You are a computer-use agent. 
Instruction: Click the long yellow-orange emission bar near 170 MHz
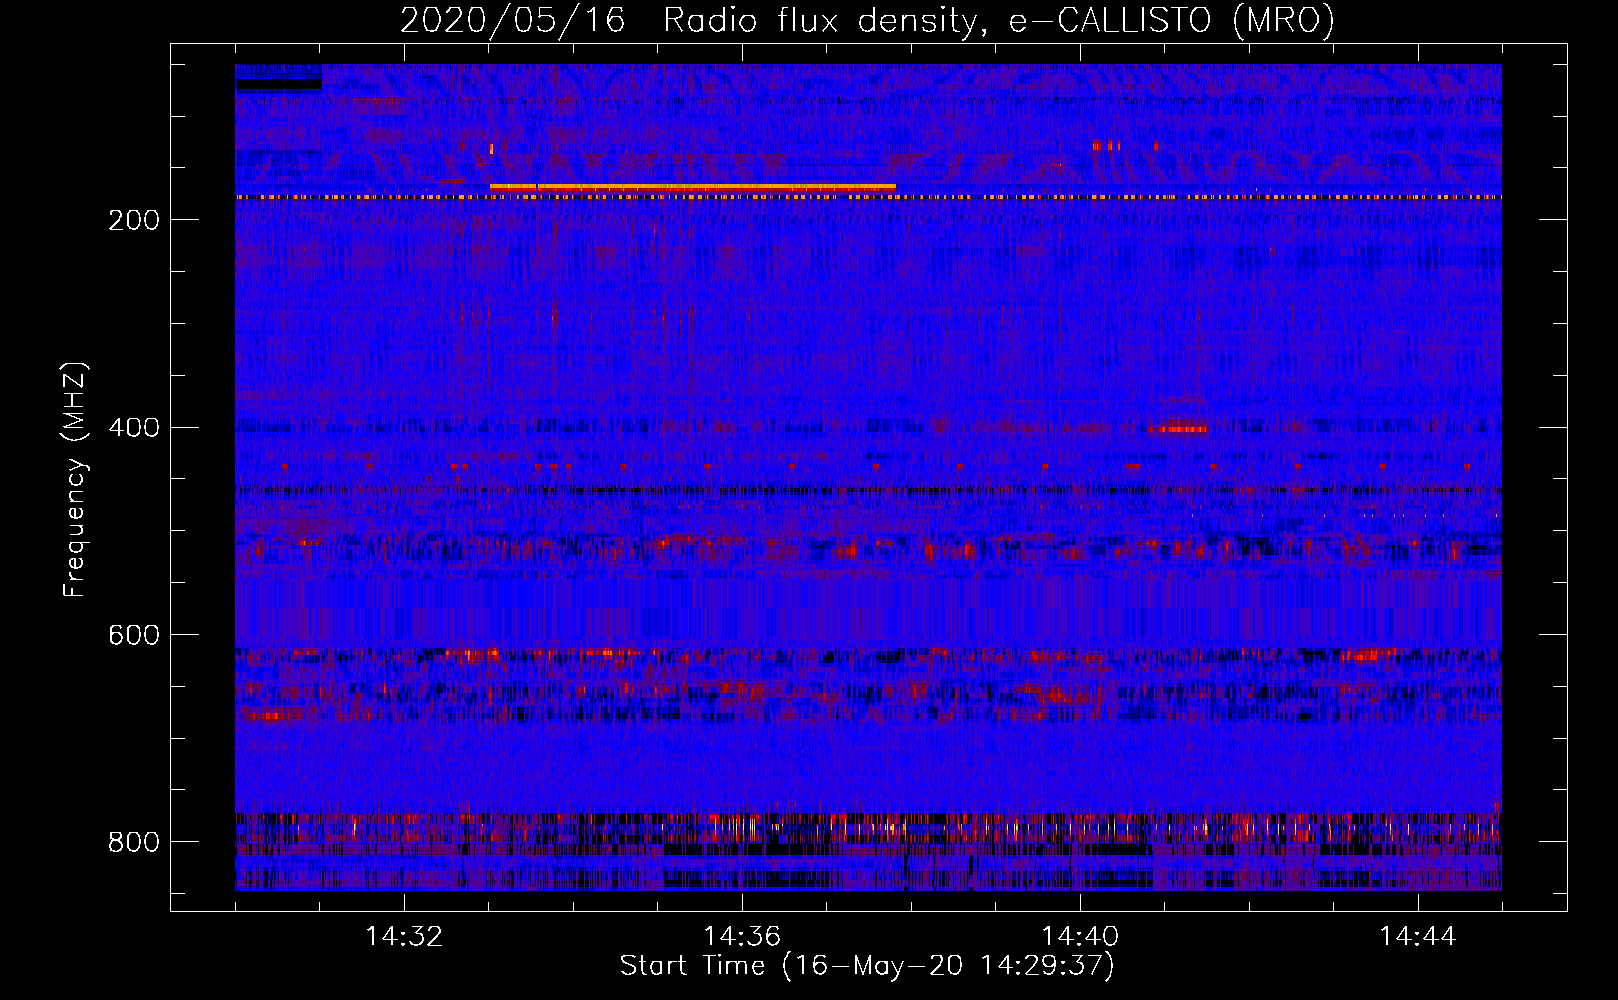pyautogui.click(x=692, y=187)
